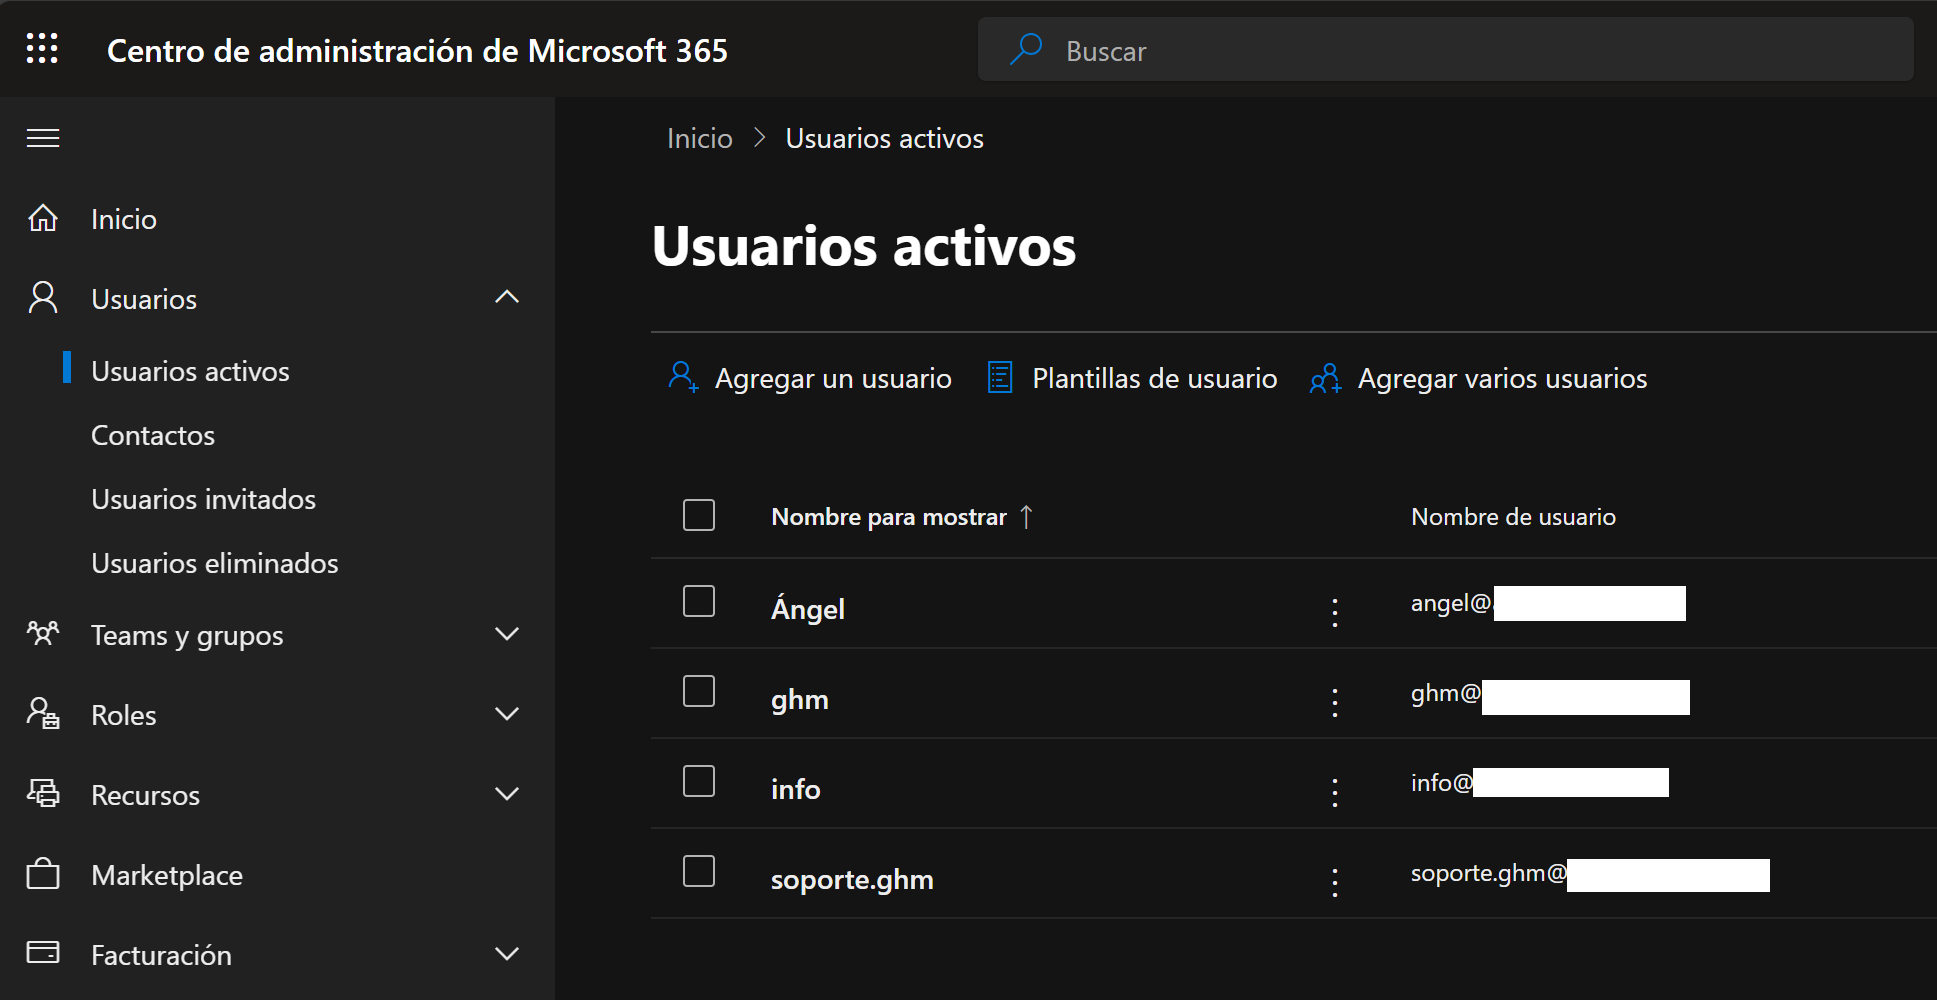
Task: Go to Usuarios invitados
Action: (x=203, y=499)
